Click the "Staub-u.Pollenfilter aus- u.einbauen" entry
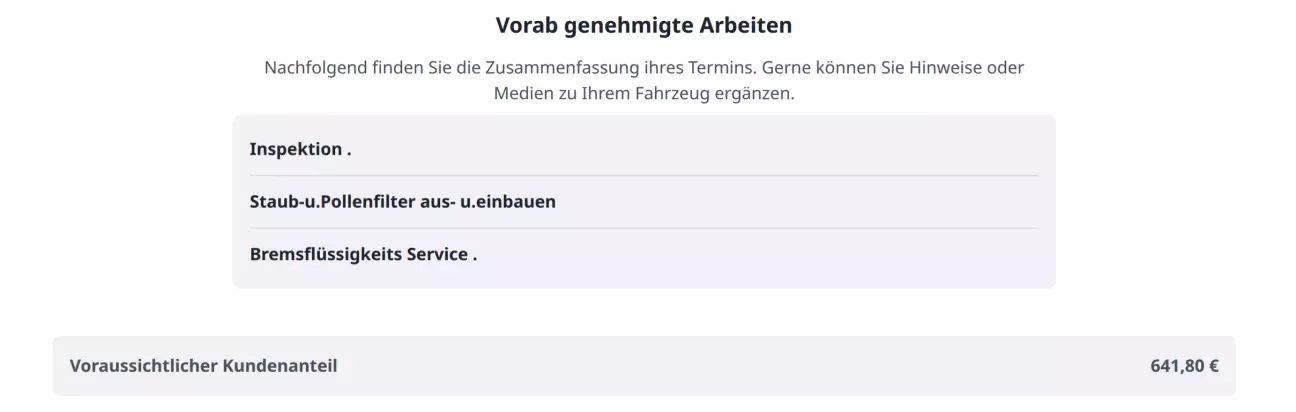 pos(402,202)
